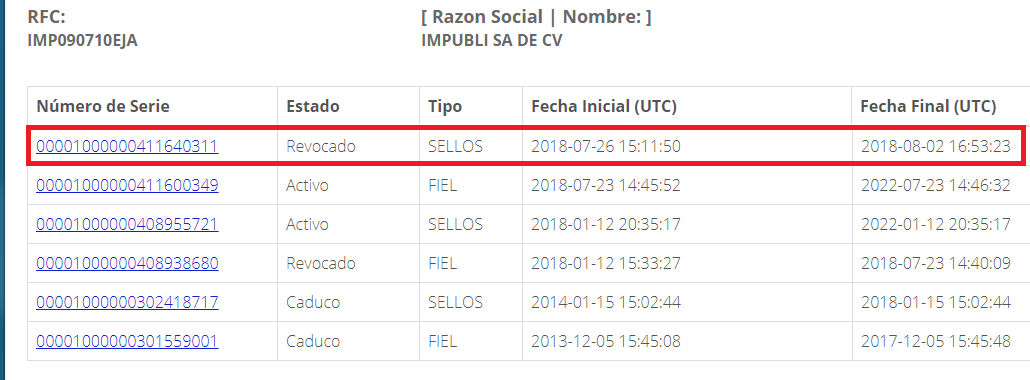Select the RFC value IMP090710EJA
The width and height of the screenshot is (1030, 380).
coord(83,40)
